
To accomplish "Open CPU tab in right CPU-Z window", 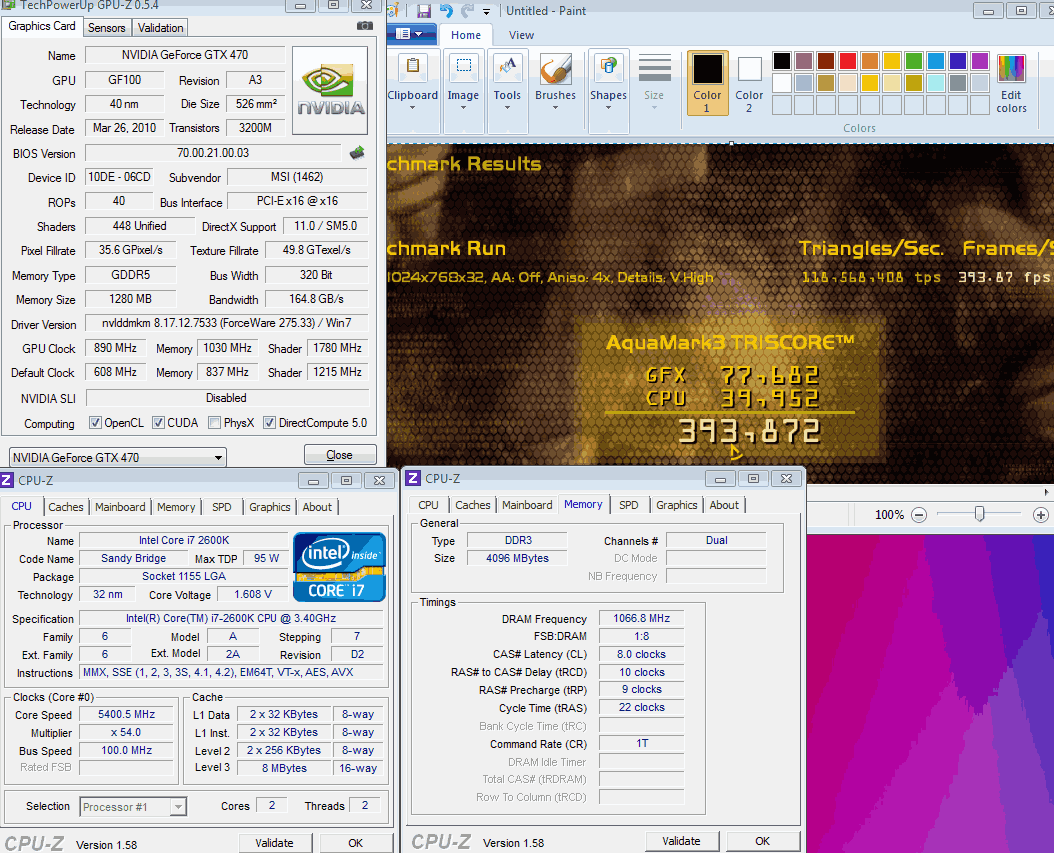I will [428, 505].
